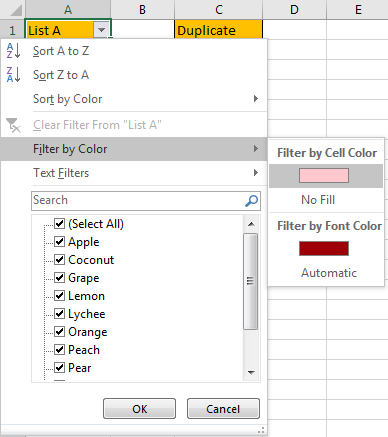Confirm the filter with OK
This screenshot has height=437, width=388.
click(x=139, y=409)
